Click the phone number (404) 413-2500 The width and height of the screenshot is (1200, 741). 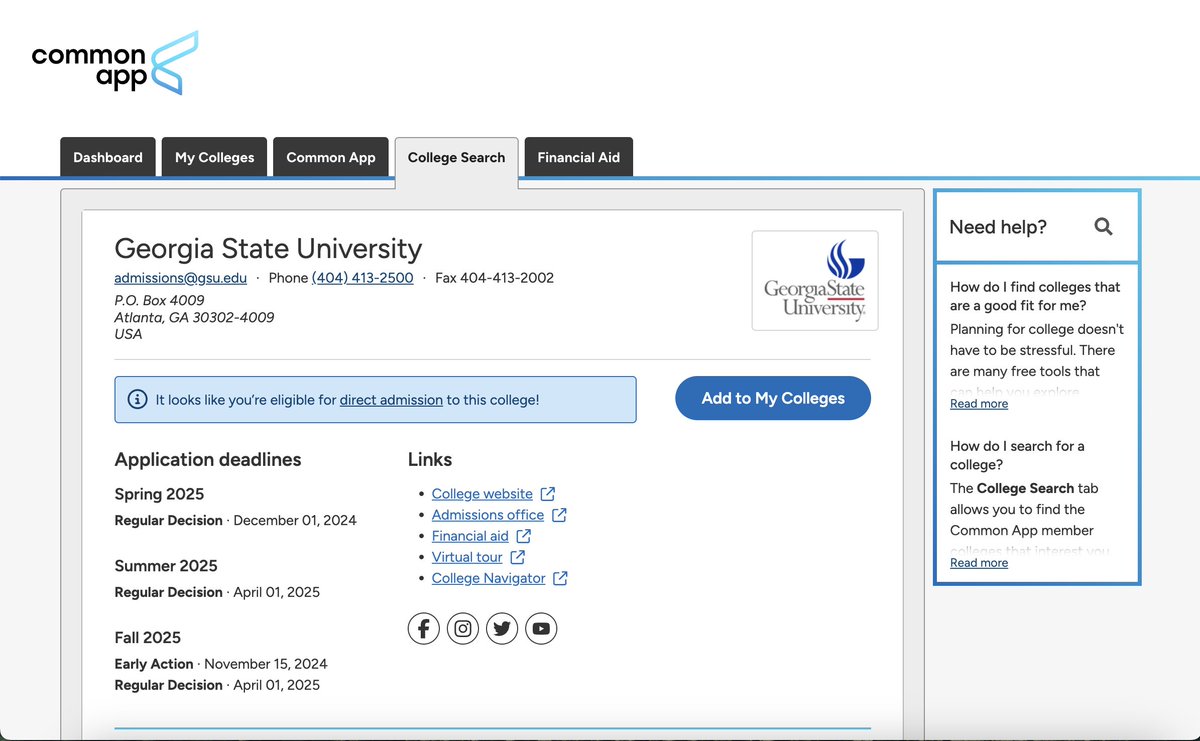click(x=363, y=278)
